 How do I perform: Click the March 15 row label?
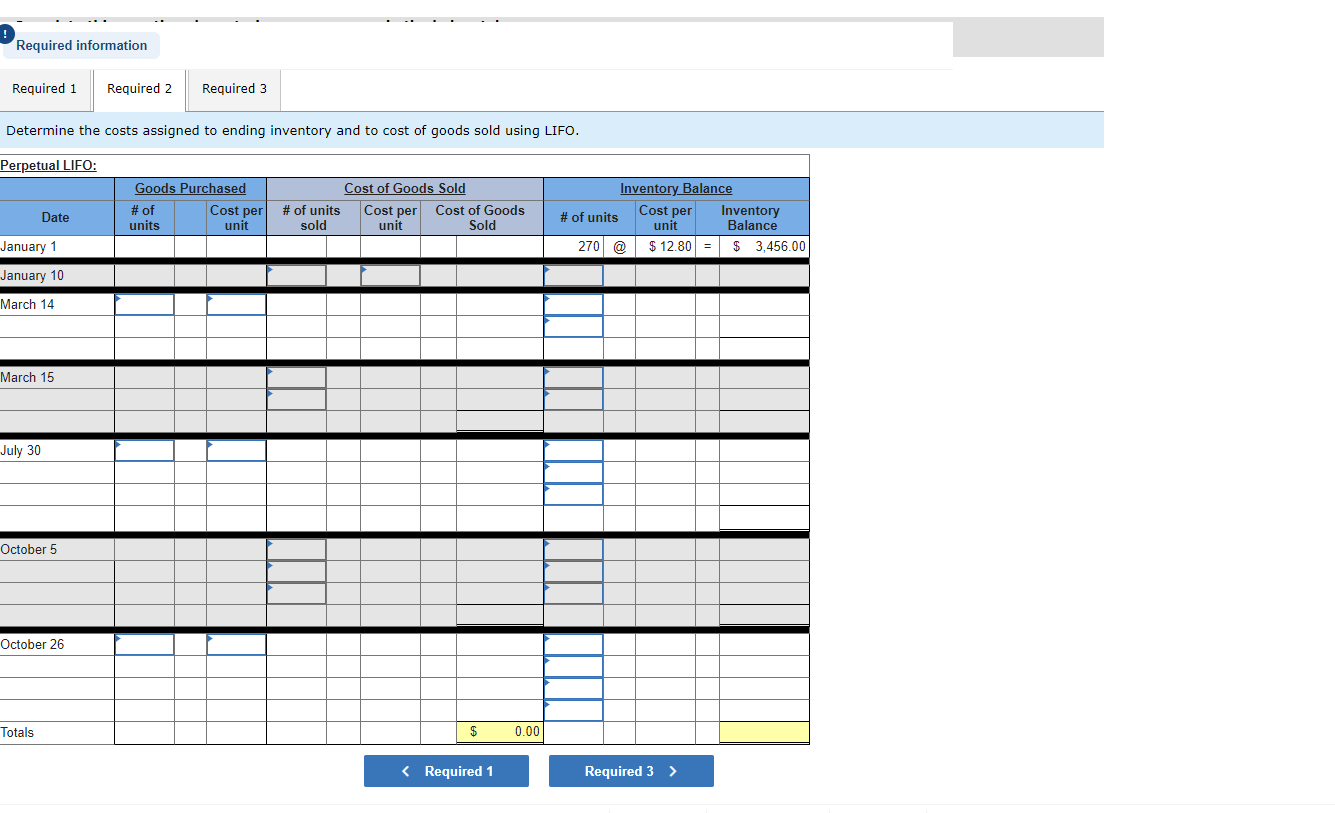coord(28,377)
